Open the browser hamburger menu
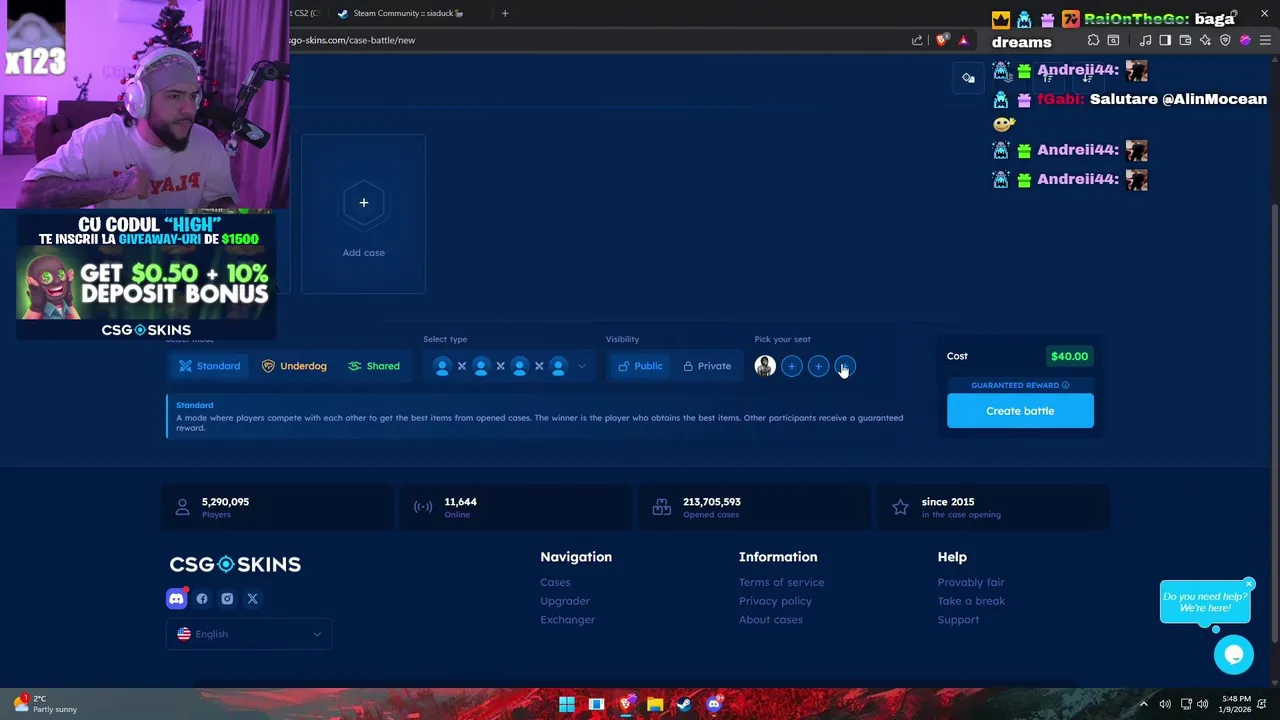 click(x=1265, y=40)
